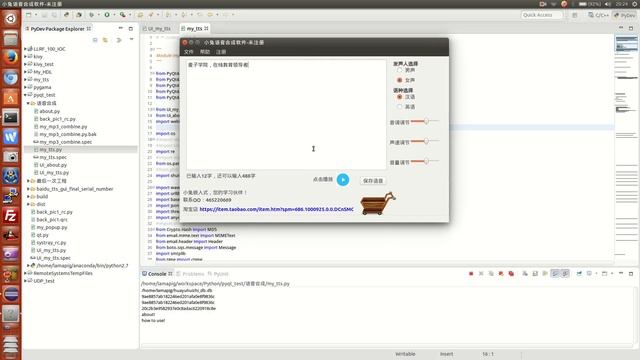Click the Remove All Terminated Launches console icon
This screenshot has width=640, height=360.
[x=491, y=273]
